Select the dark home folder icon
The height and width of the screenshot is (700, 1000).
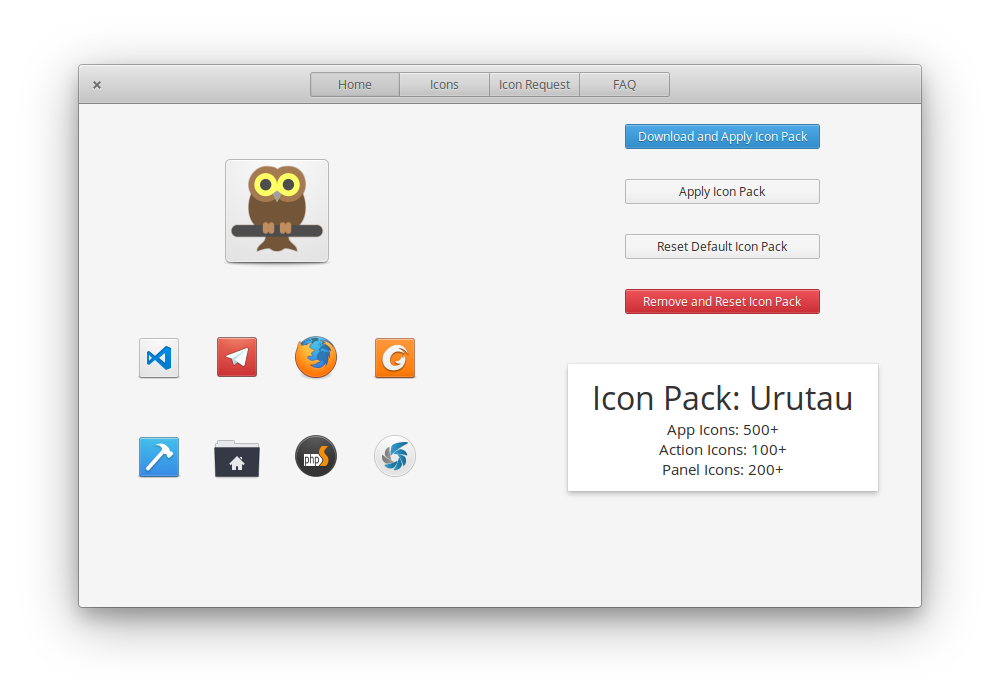pyautogui.click(x=236, y=456)
